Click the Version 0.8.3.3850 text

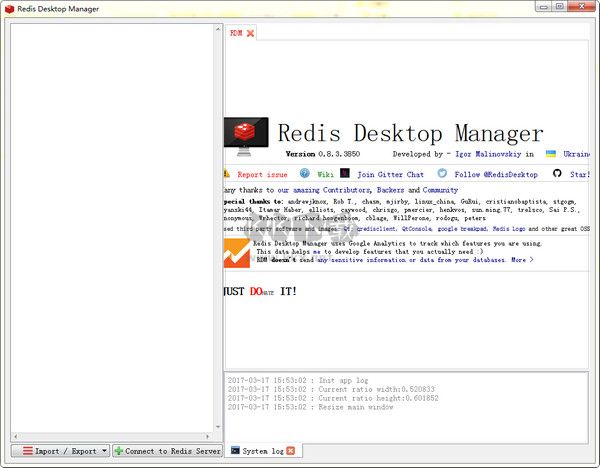coord(323,154)
